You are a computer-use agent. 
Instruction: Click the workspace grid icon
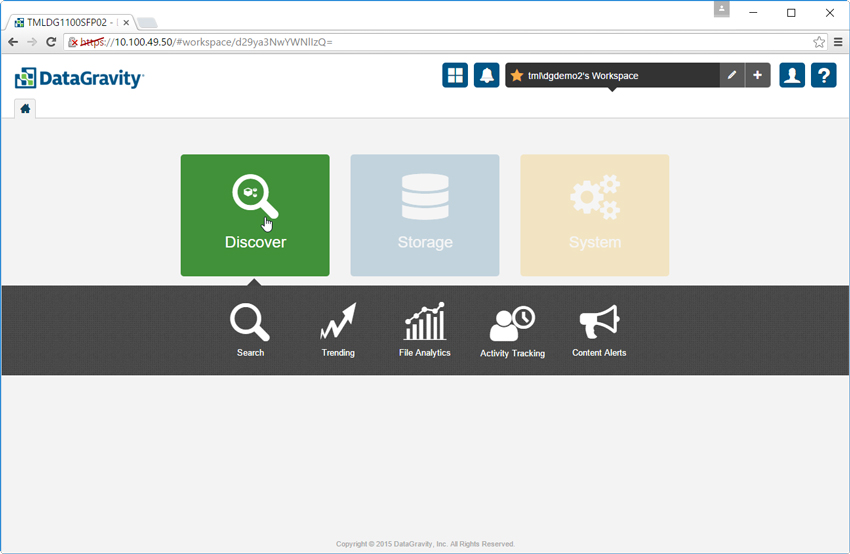click(x=455, y=75)
